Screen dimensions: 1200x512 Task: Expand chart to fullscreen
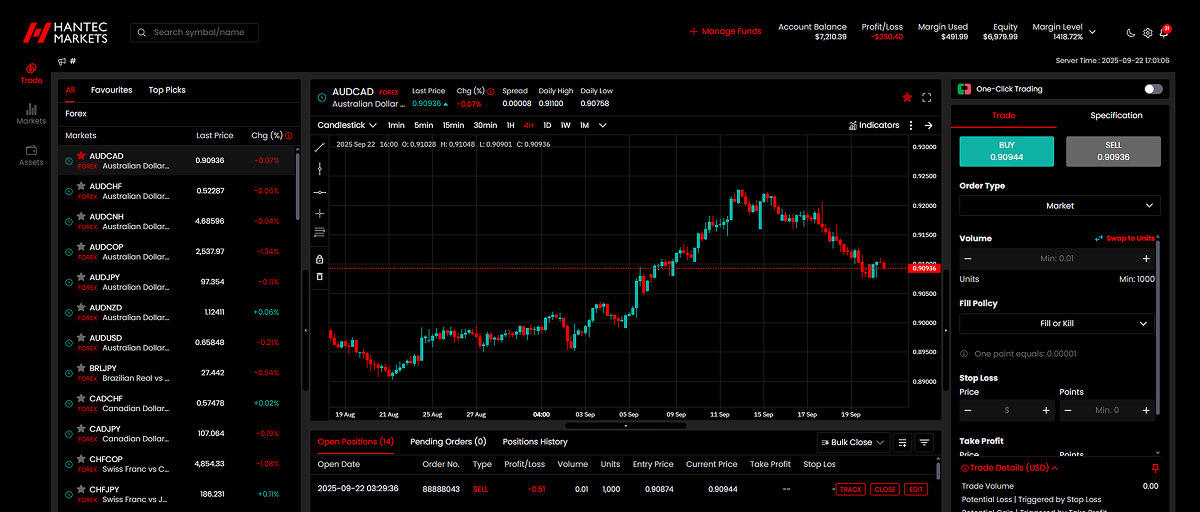click(927, 97)
